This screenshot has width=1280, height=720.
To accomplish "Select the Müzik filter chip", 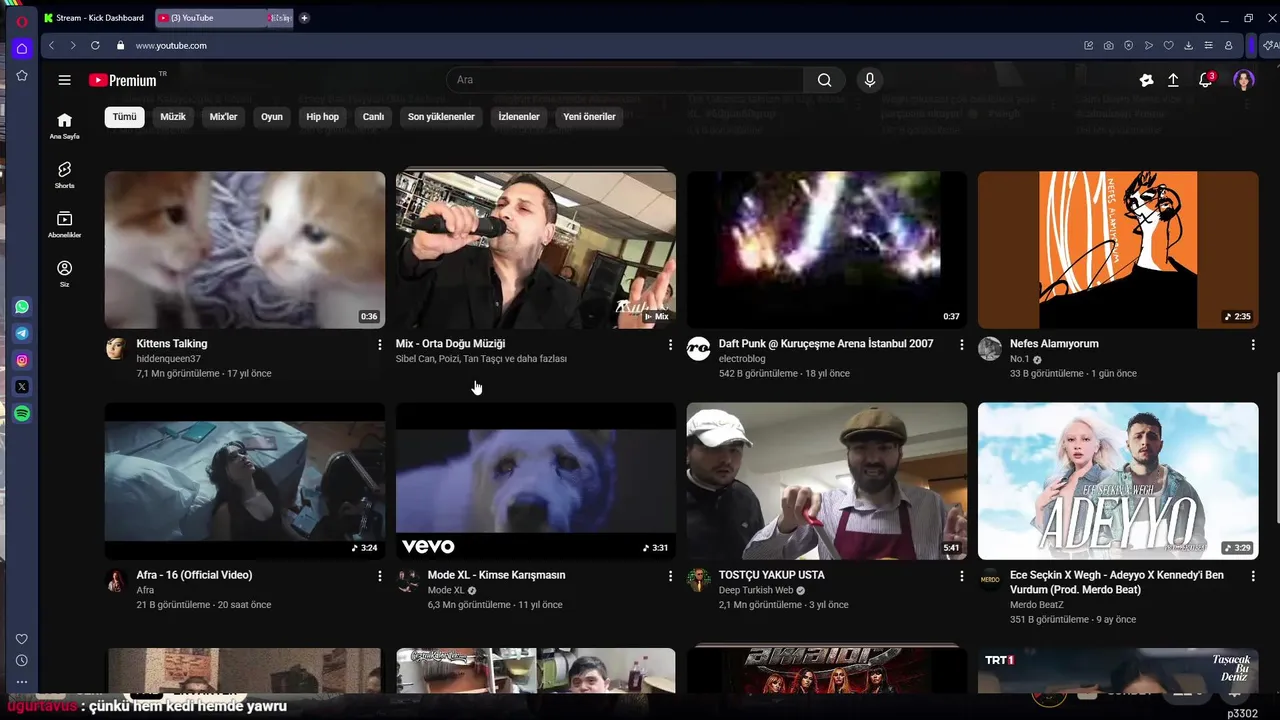I will (x=173, y=117).
